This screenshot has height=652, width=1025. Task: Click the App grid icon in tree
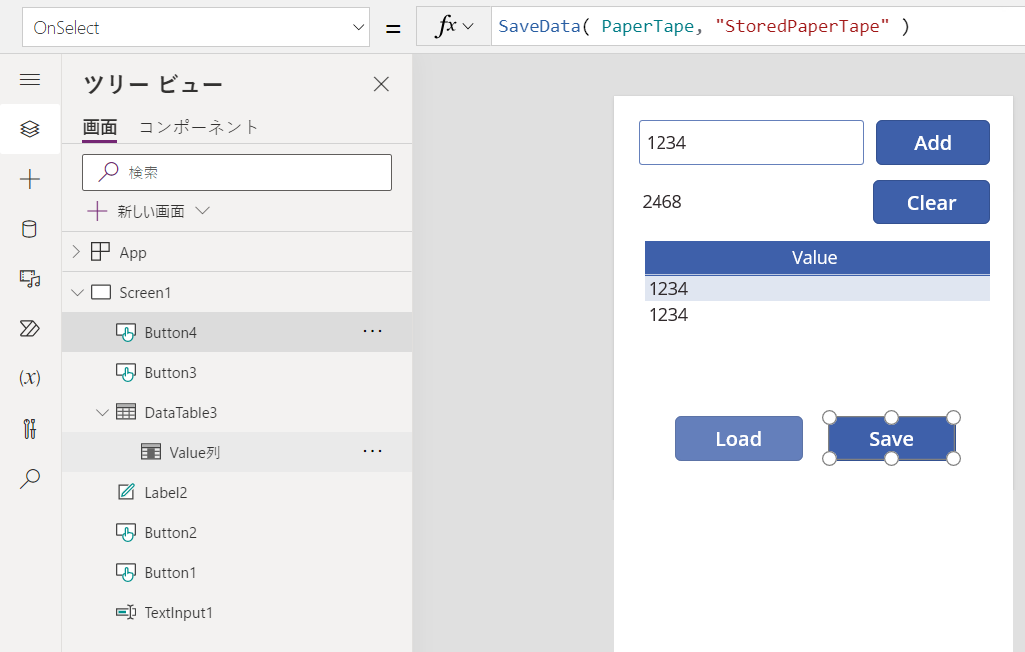(x=100, y=252)
